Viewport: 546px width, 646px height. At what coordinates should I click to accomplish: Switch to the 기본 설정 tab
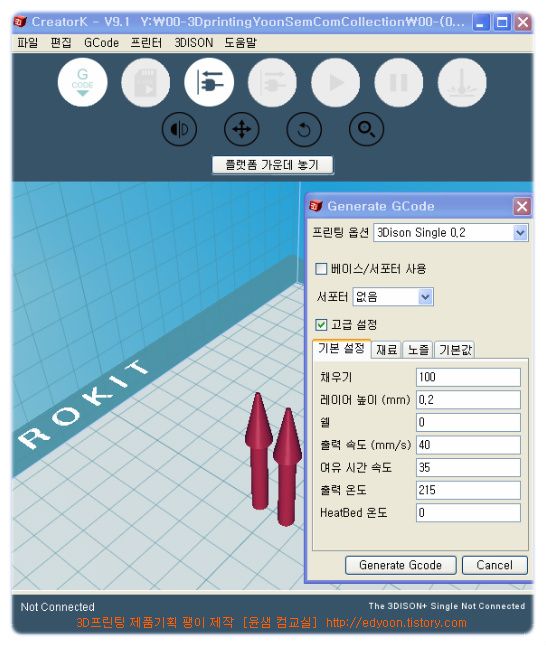(x=342, y=349)
